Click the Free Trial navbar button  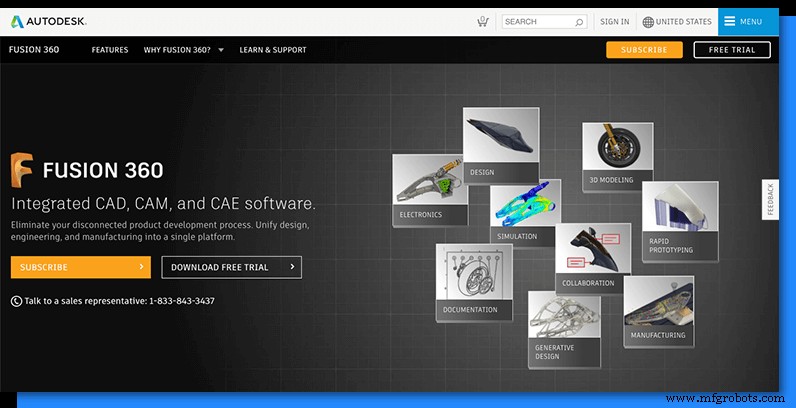pos(732,50)
